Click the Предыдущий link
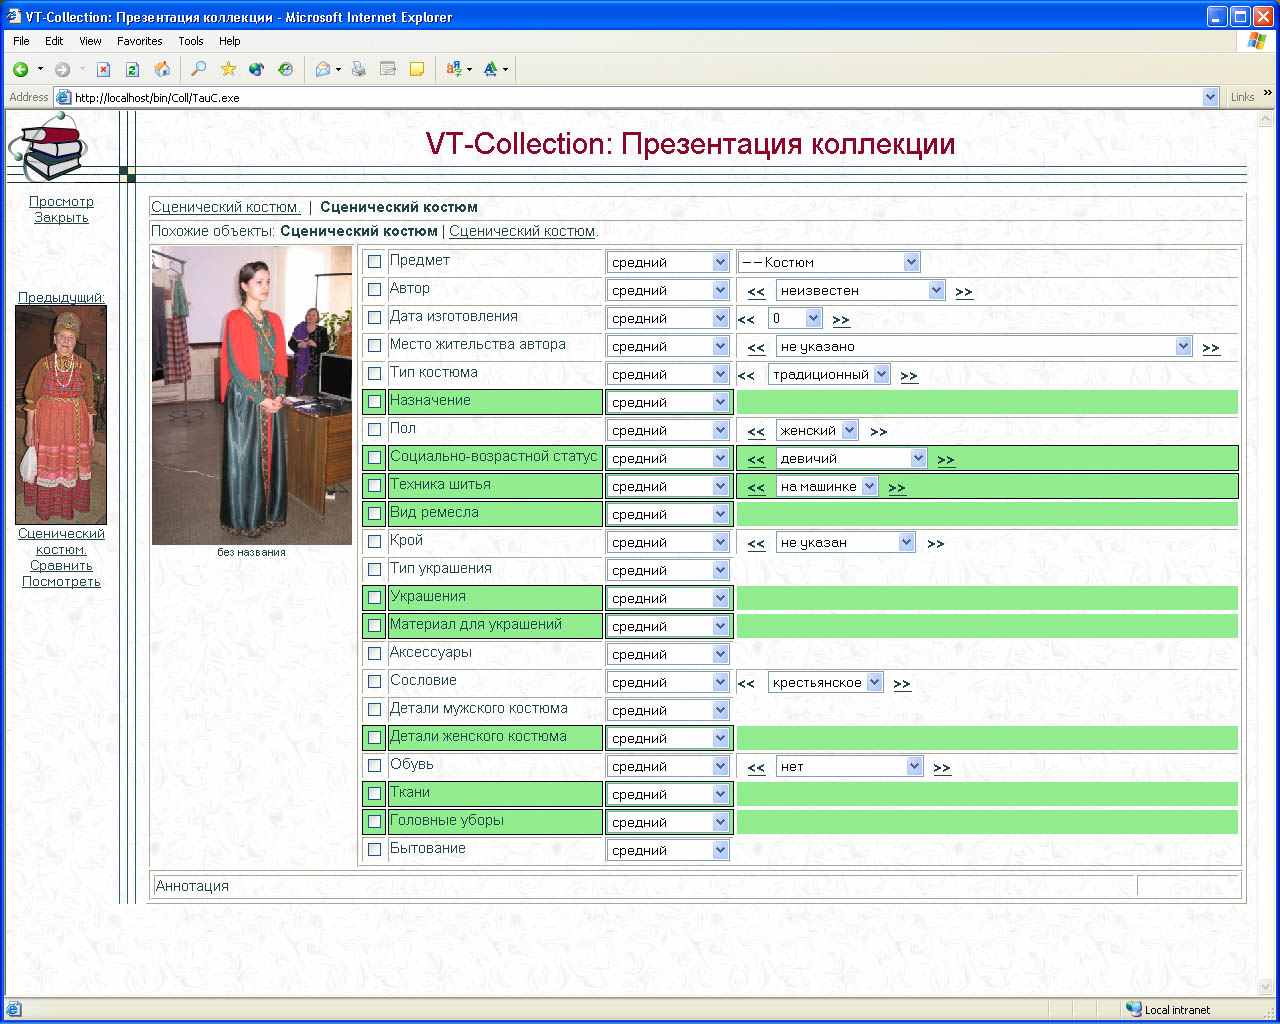1280x1024 pixels. 61,297
